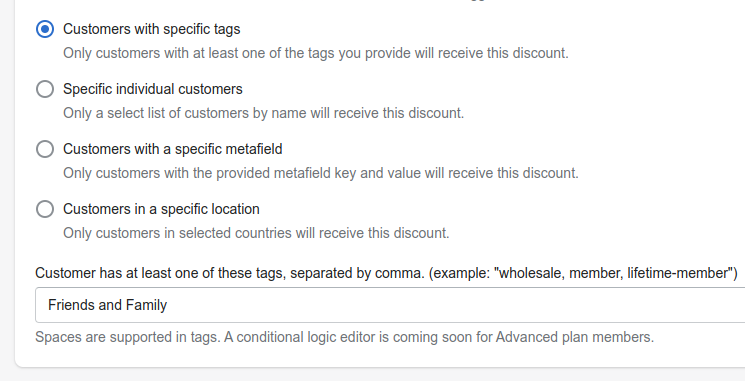Click the 'Customers in a specific location' label

coord(161,209)
